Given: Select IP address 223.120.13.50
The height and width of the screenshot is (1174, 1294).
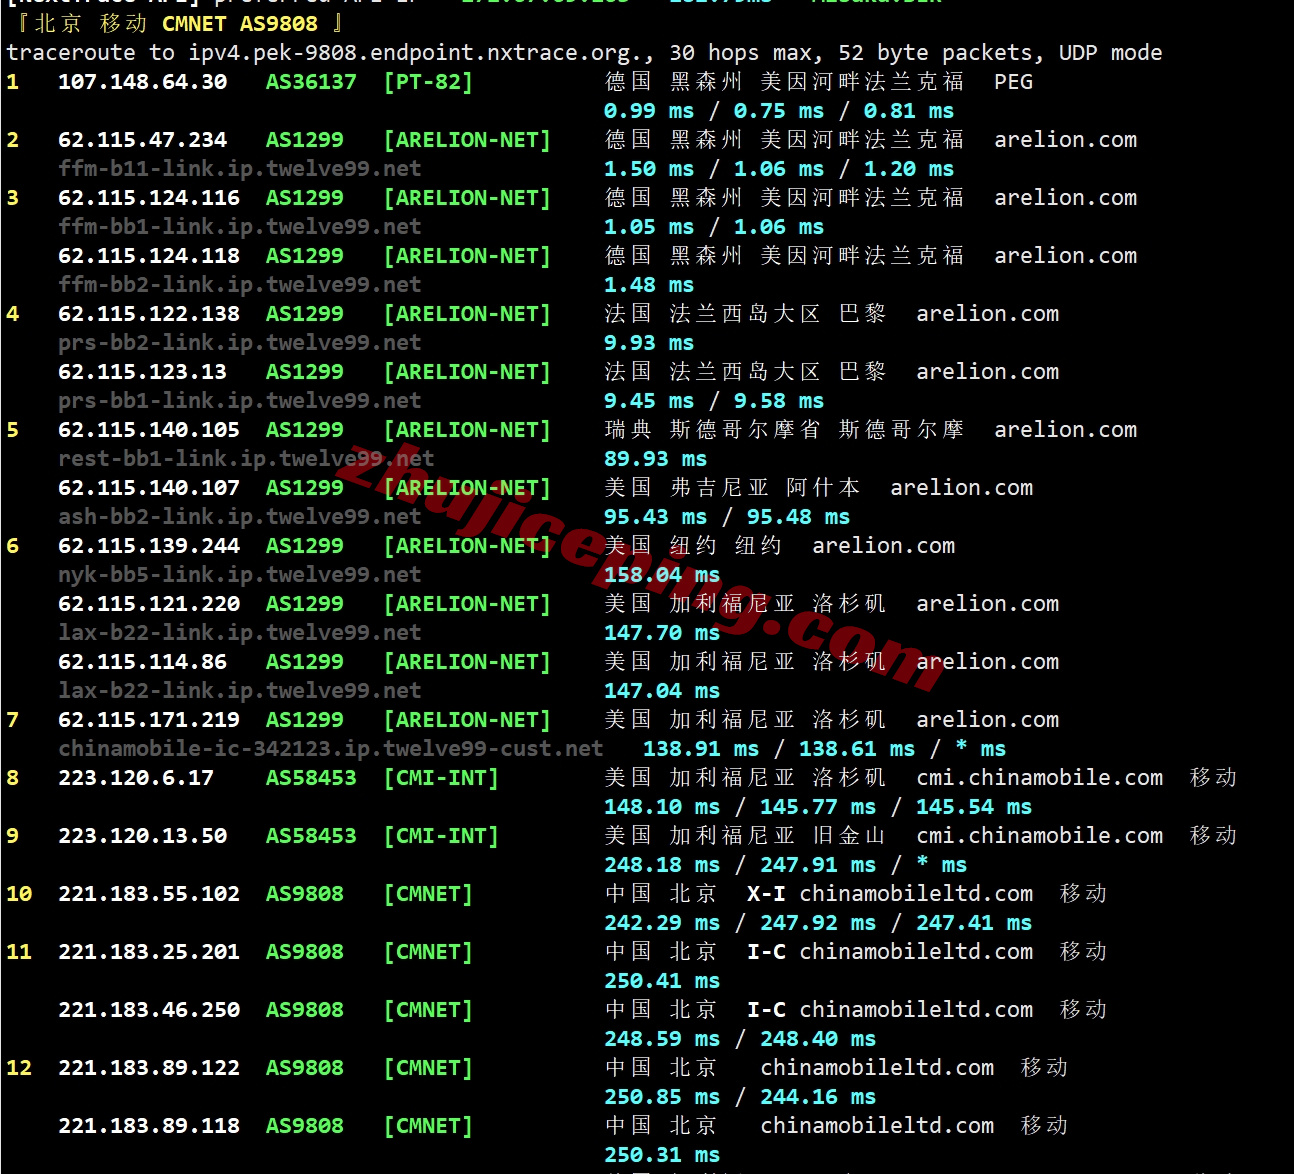Looking at the screenshot, I should click(143, 836).
